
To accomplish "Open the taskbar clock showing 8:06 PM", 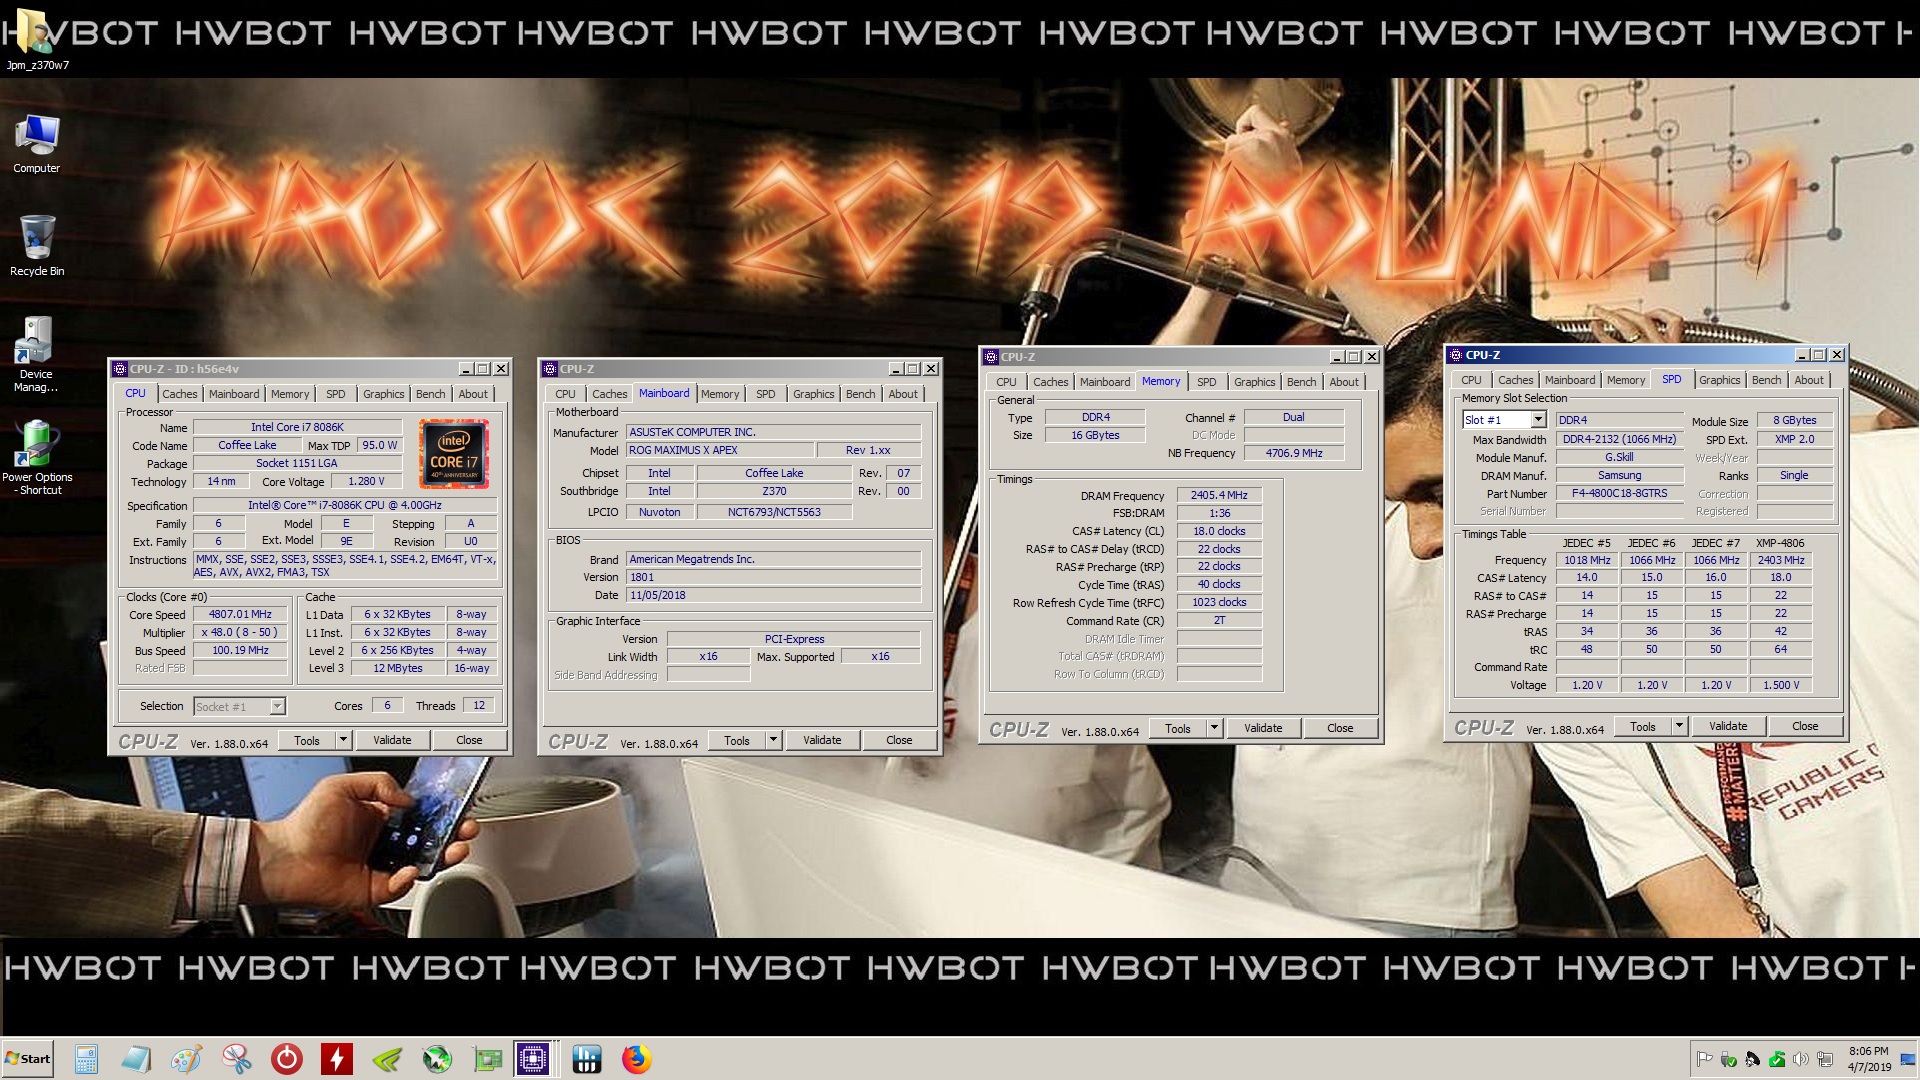I will [x=1868, y=1059].
